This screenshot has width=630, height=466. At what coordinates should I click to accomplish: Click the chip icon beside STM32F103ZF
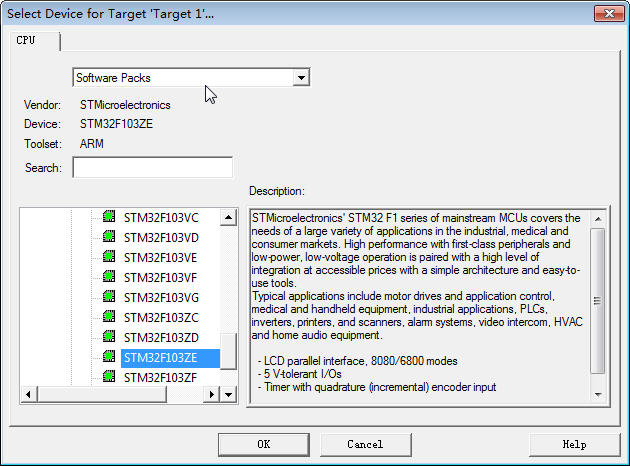coord(109,376)
